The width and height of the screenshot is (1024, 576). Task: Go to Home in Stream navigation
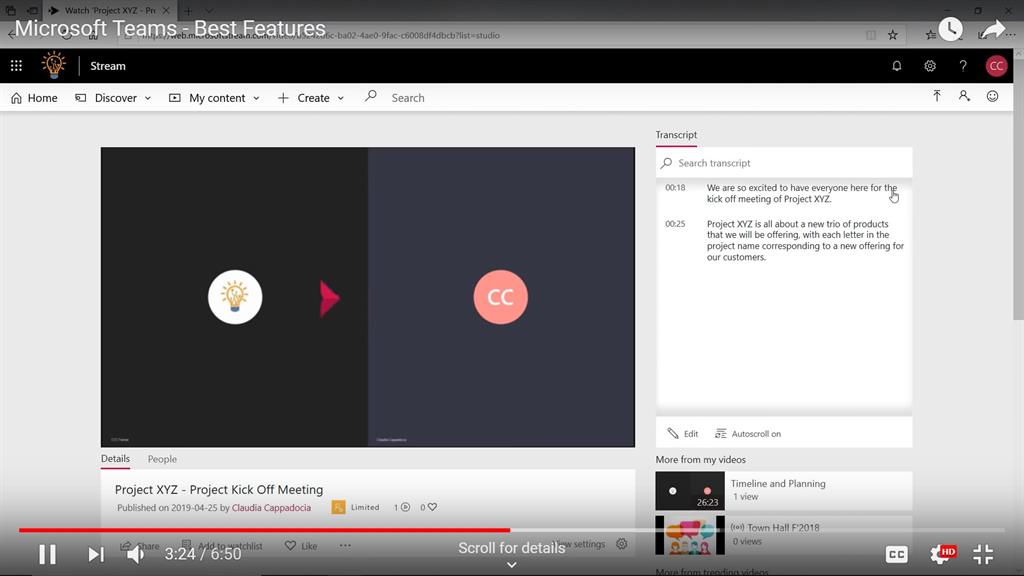tap(35, 98)
